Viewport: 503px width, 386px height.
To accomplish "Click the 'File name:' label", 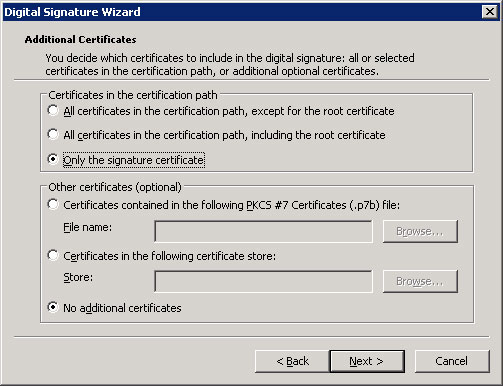I will [88, 227].
